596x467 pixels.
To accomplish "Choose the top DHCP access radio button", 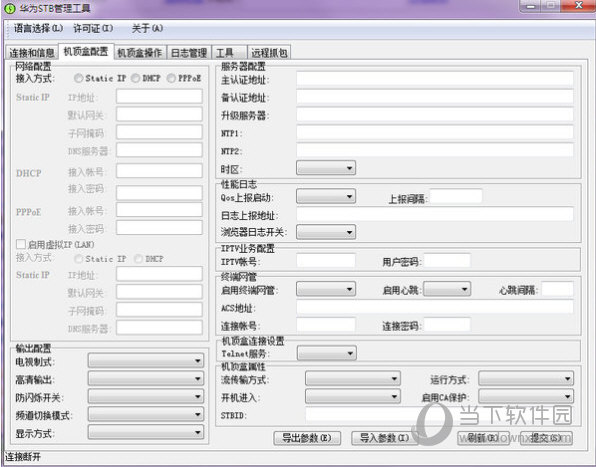I will 135,78.
